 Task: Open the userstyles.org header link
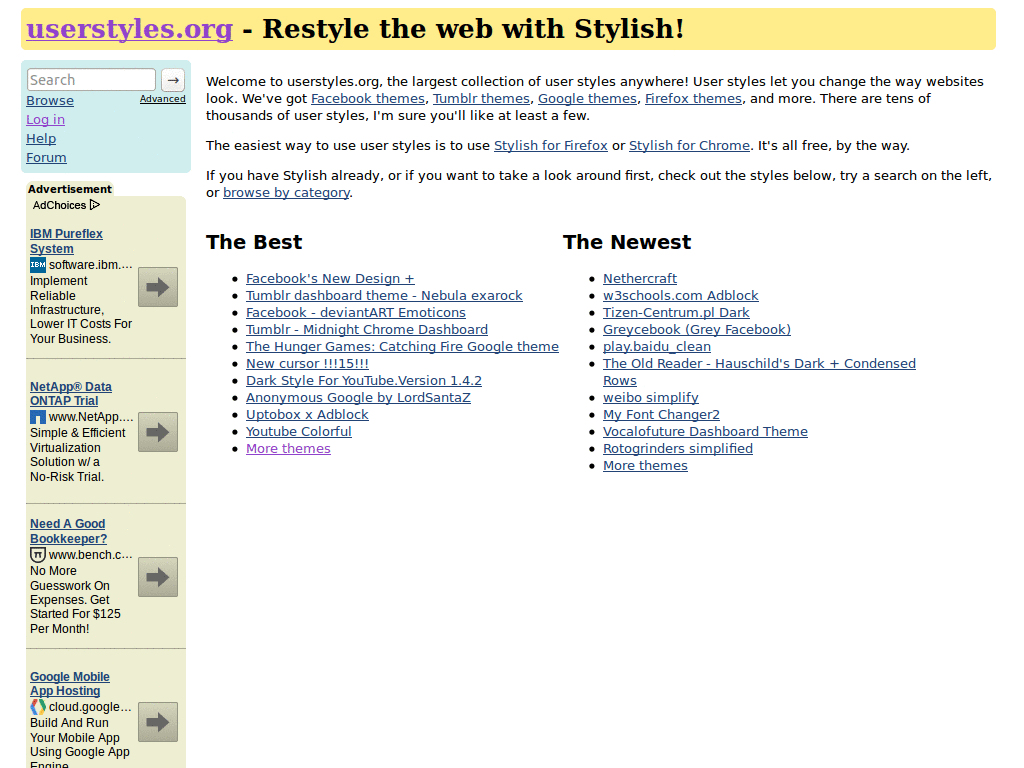[x=129, y=29]
